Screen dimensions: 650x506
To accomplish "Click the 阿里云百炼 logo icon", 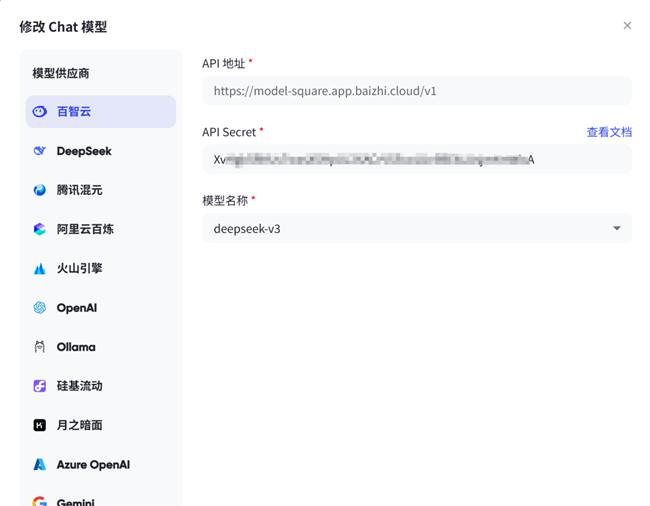I will point(39,229).
